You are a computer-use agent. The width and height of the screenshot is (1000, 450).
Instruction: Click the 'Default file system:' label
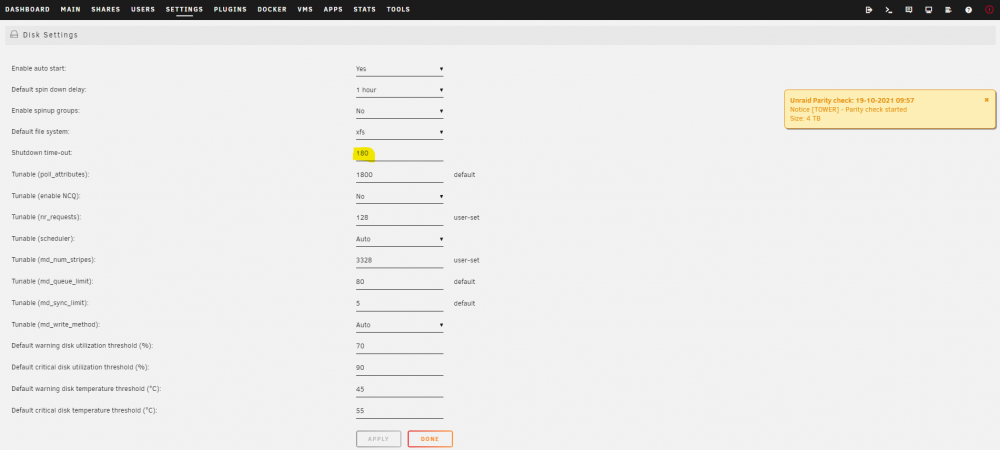pos(41,133)
